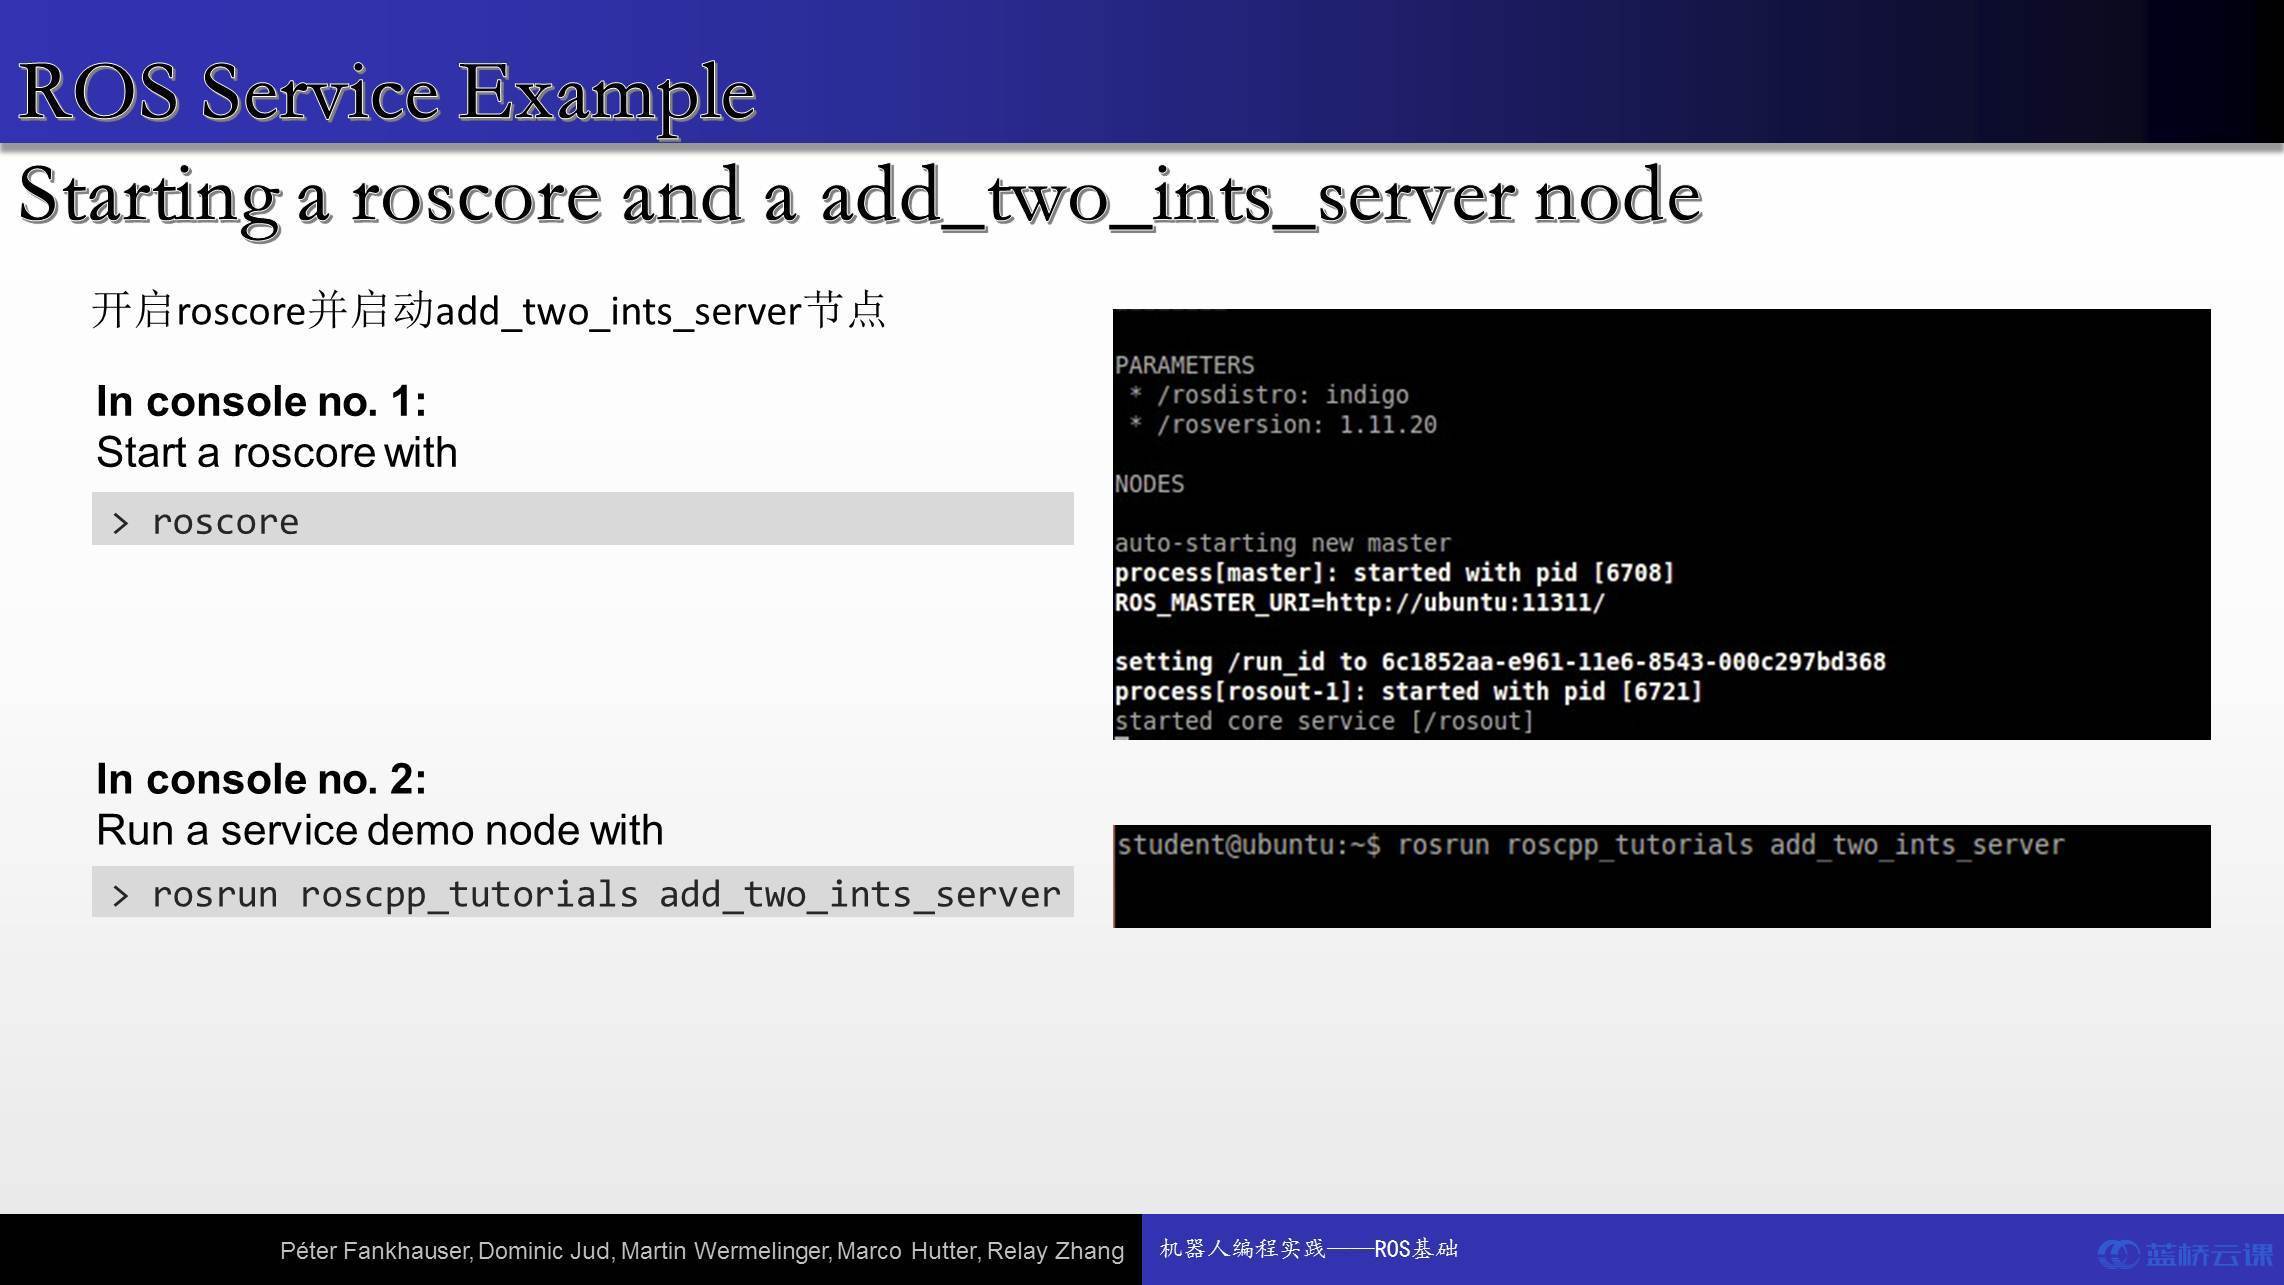Click the 'setting /run_id to 6c1852aa...' line
2284x1285 pixels.
1500,662
